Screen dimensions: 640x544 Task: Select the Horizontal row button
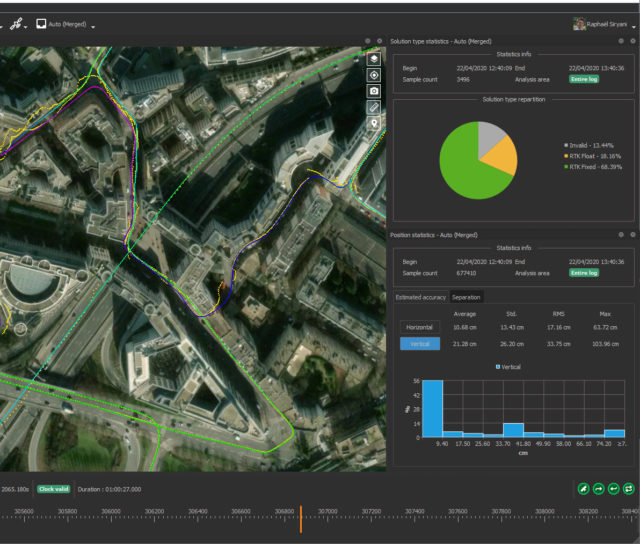click(419, 327)
